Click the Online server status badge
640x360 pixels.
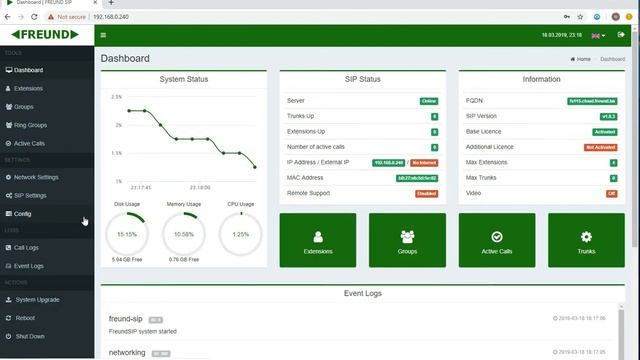point(429,101)
